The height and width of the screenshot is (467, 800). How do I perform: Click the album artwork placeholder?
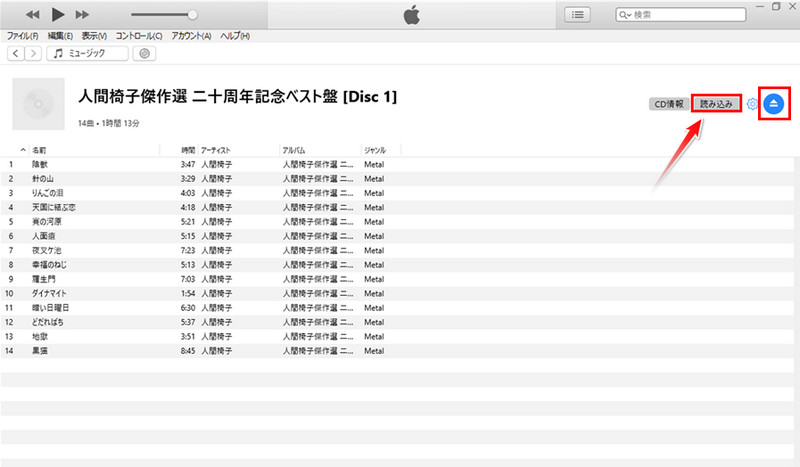[x=38, y=104]
